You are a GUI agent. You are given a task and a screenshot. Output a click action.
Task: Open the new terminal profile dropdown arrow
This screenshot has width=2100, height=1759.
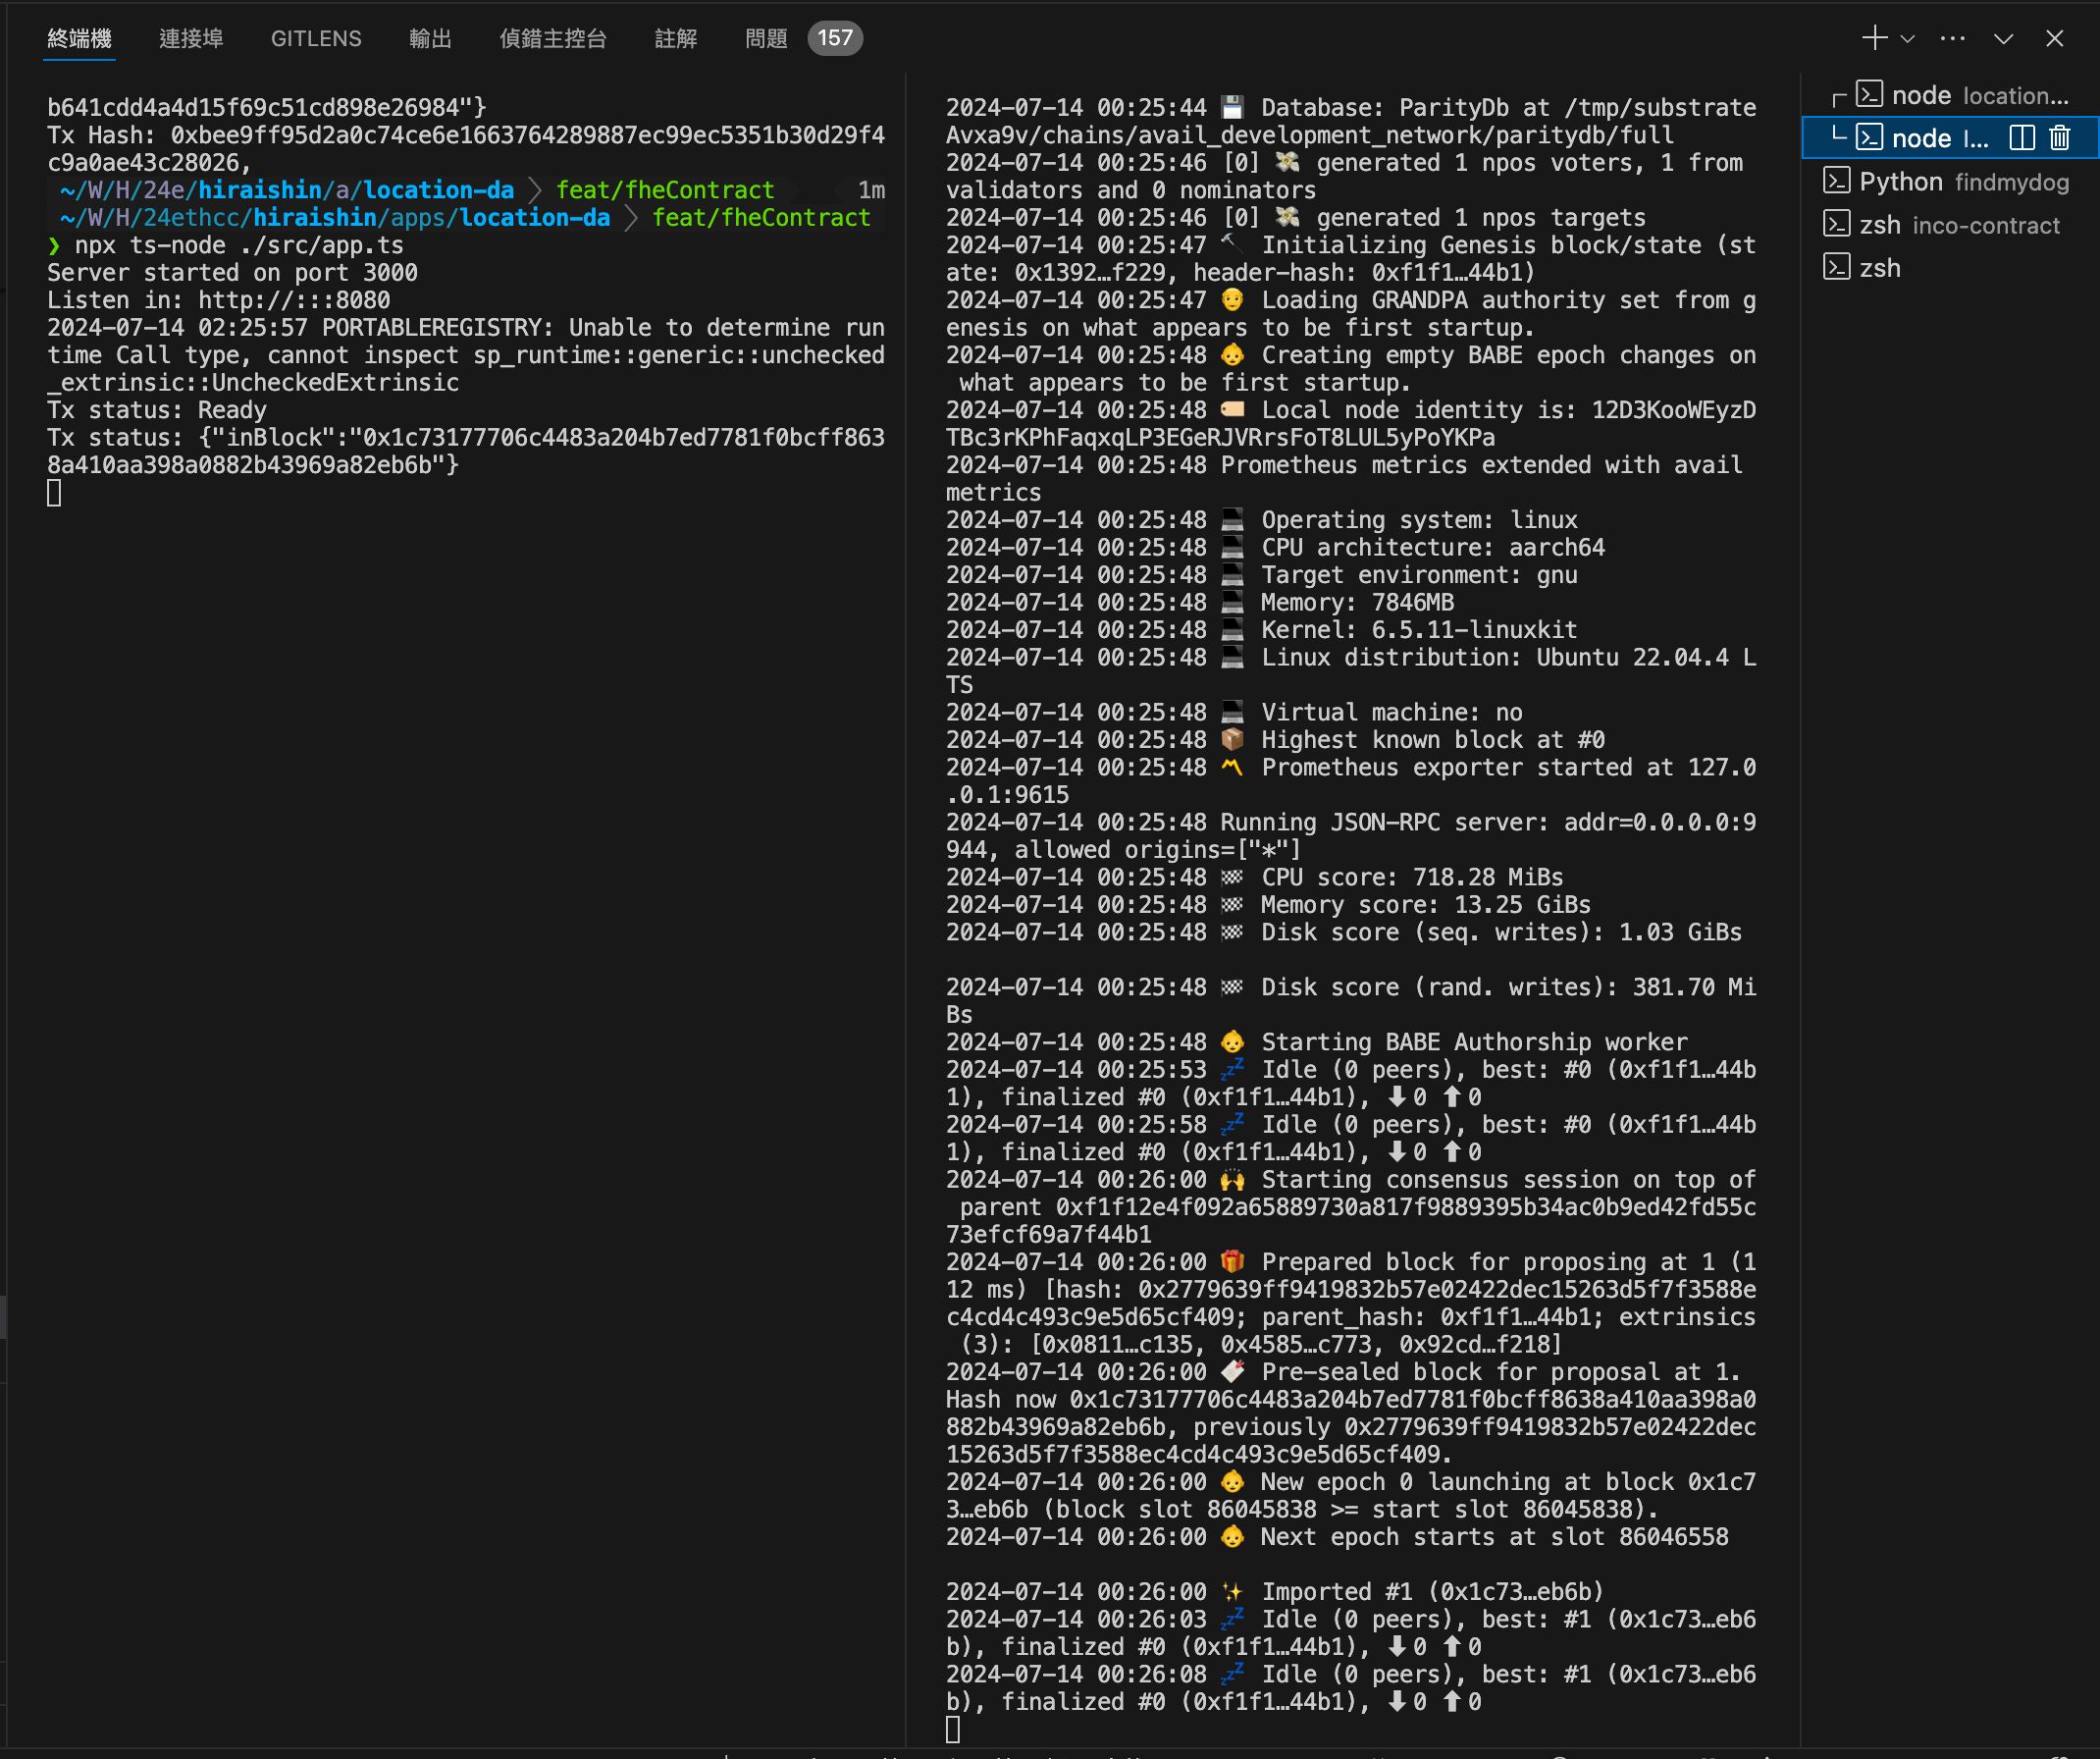pyautogui.click(x=1907, y=39)
